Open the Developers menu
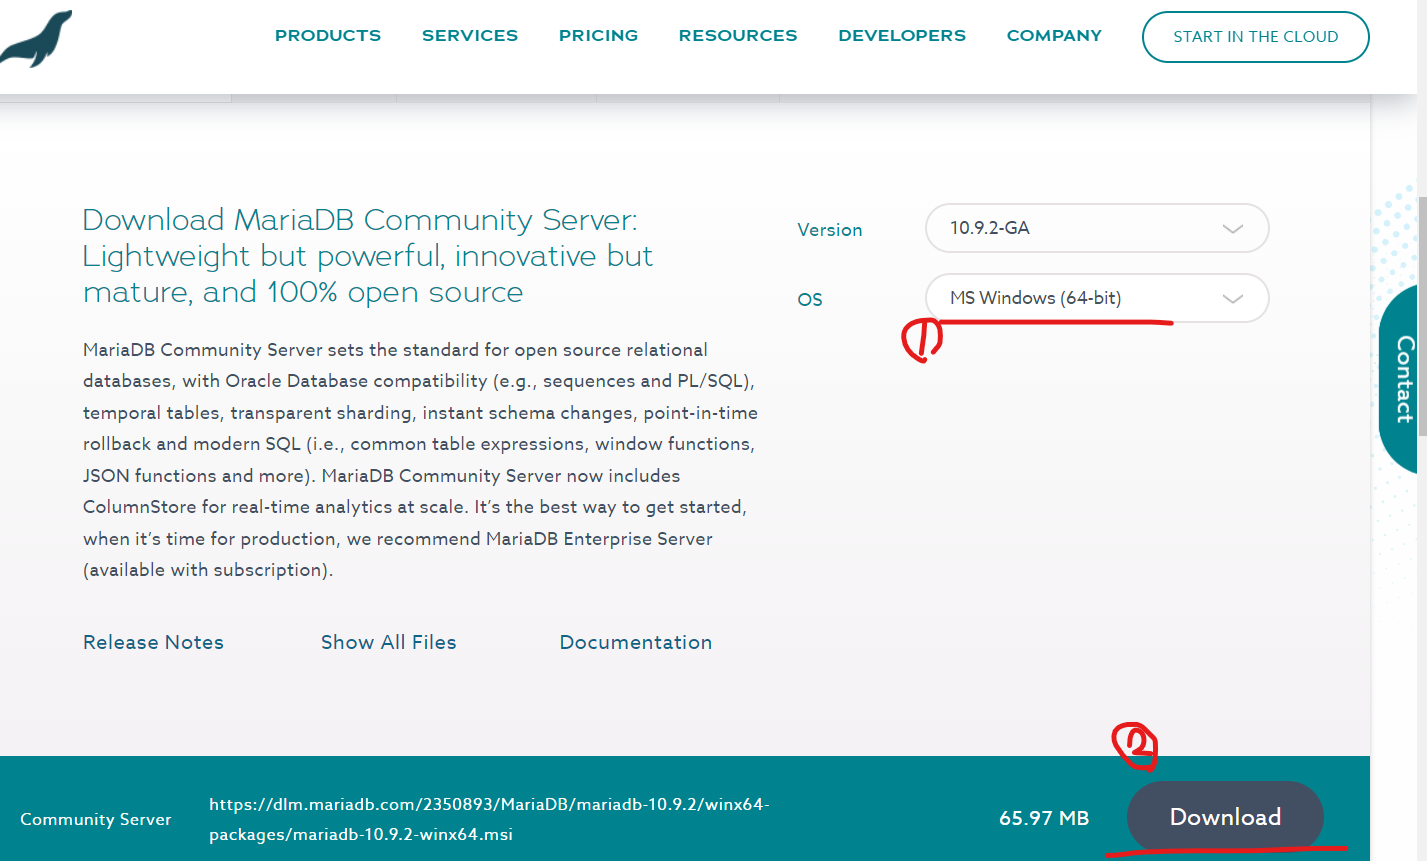 click(x=902, y=36)
